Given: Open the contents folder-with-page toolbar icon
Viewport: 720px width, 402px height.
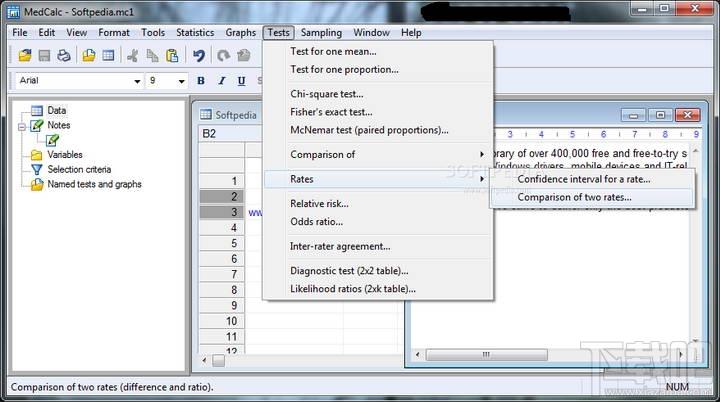Looking at the screenshot, I should pyautogui.click(x=89, y=56).
